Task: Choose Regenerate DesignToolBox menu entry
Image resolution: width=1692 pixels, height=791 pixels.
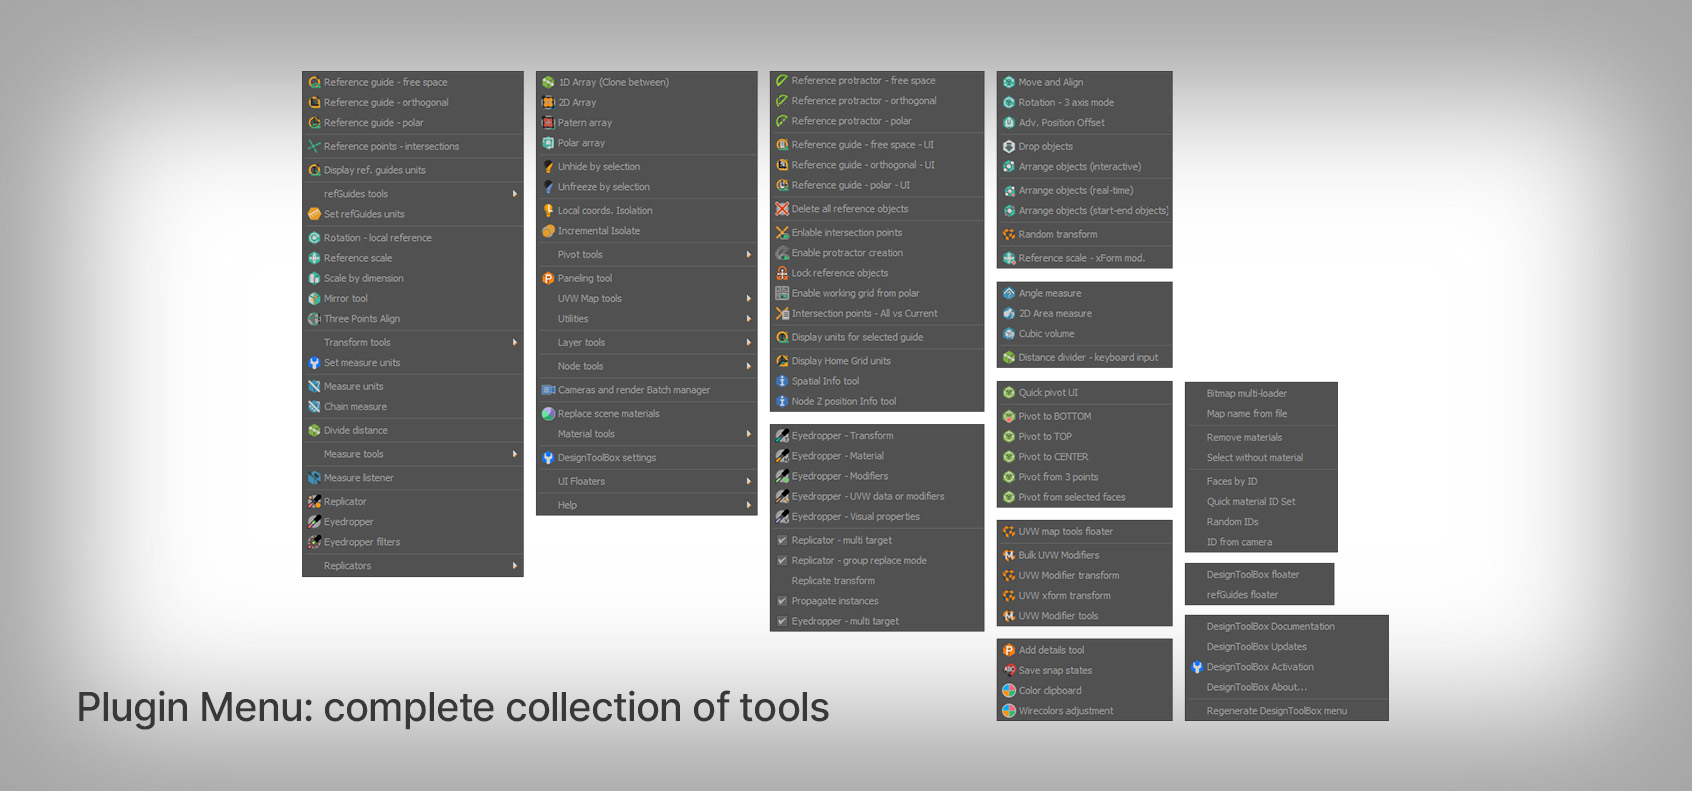Action: coord(1276,711)
